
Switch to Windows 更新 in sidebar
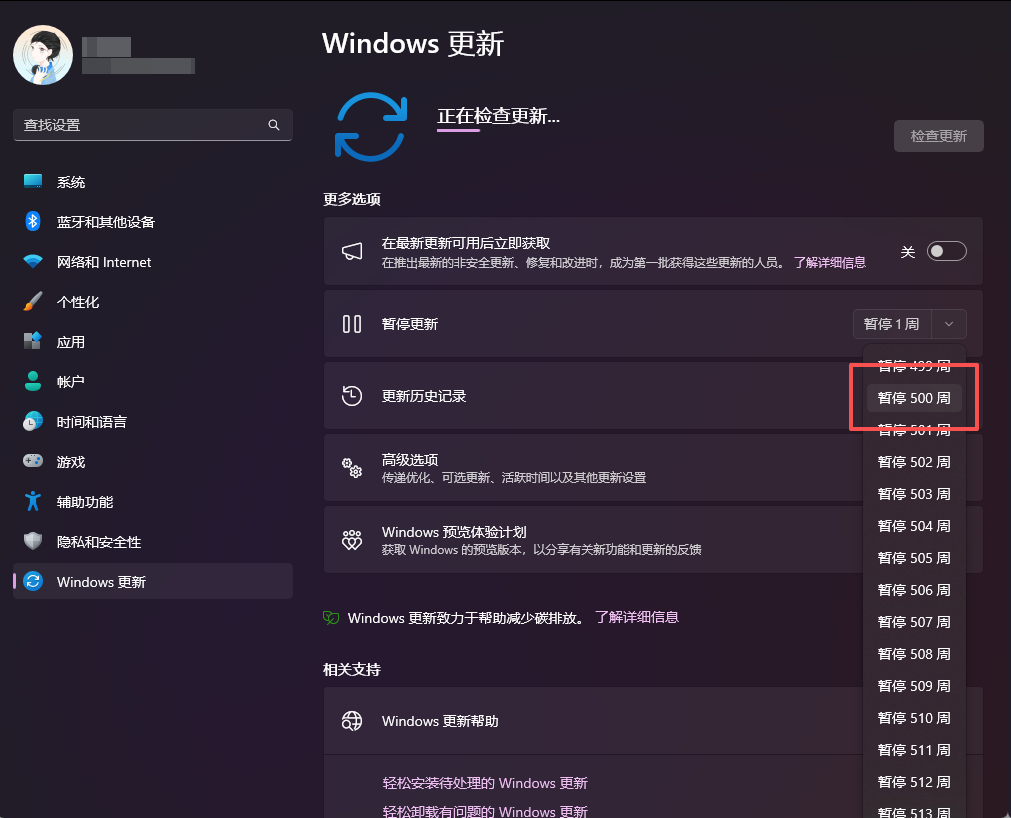pyautogui.click(x=97, y=581)
